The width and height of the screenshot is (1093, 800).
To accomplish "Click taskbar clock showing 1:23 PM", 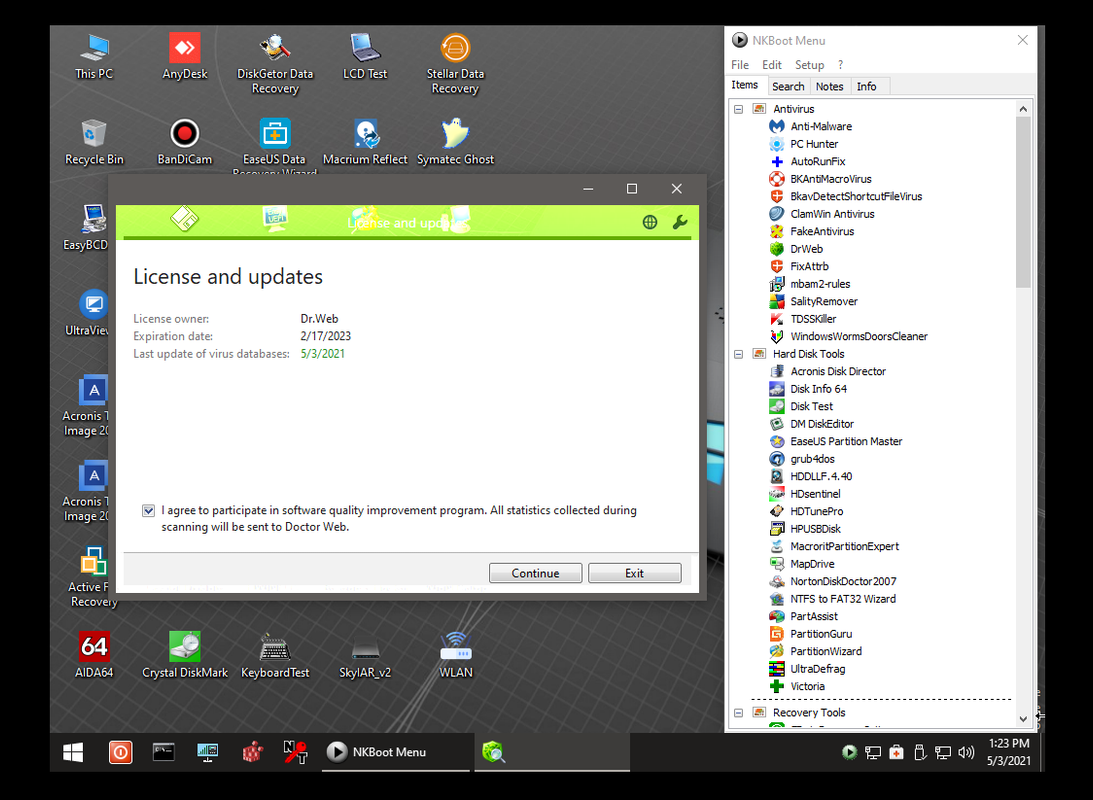I will click(1009, 752).
